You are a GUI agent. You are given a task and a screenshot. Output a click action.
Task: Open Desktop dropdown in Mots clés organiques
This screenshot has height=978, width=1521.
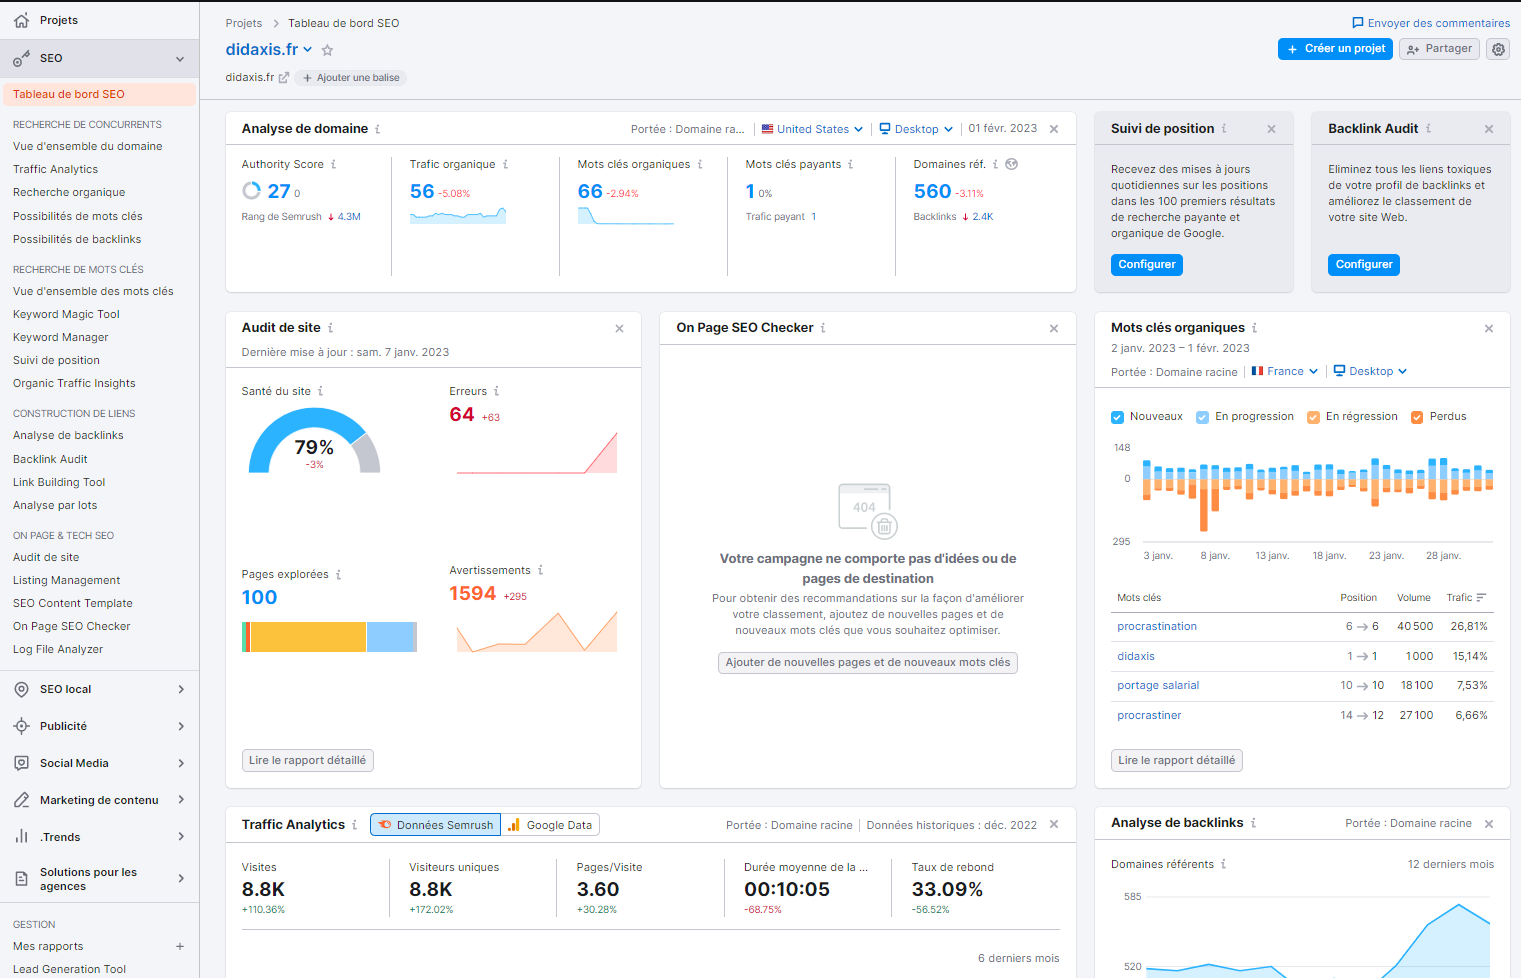point(1370,371)
